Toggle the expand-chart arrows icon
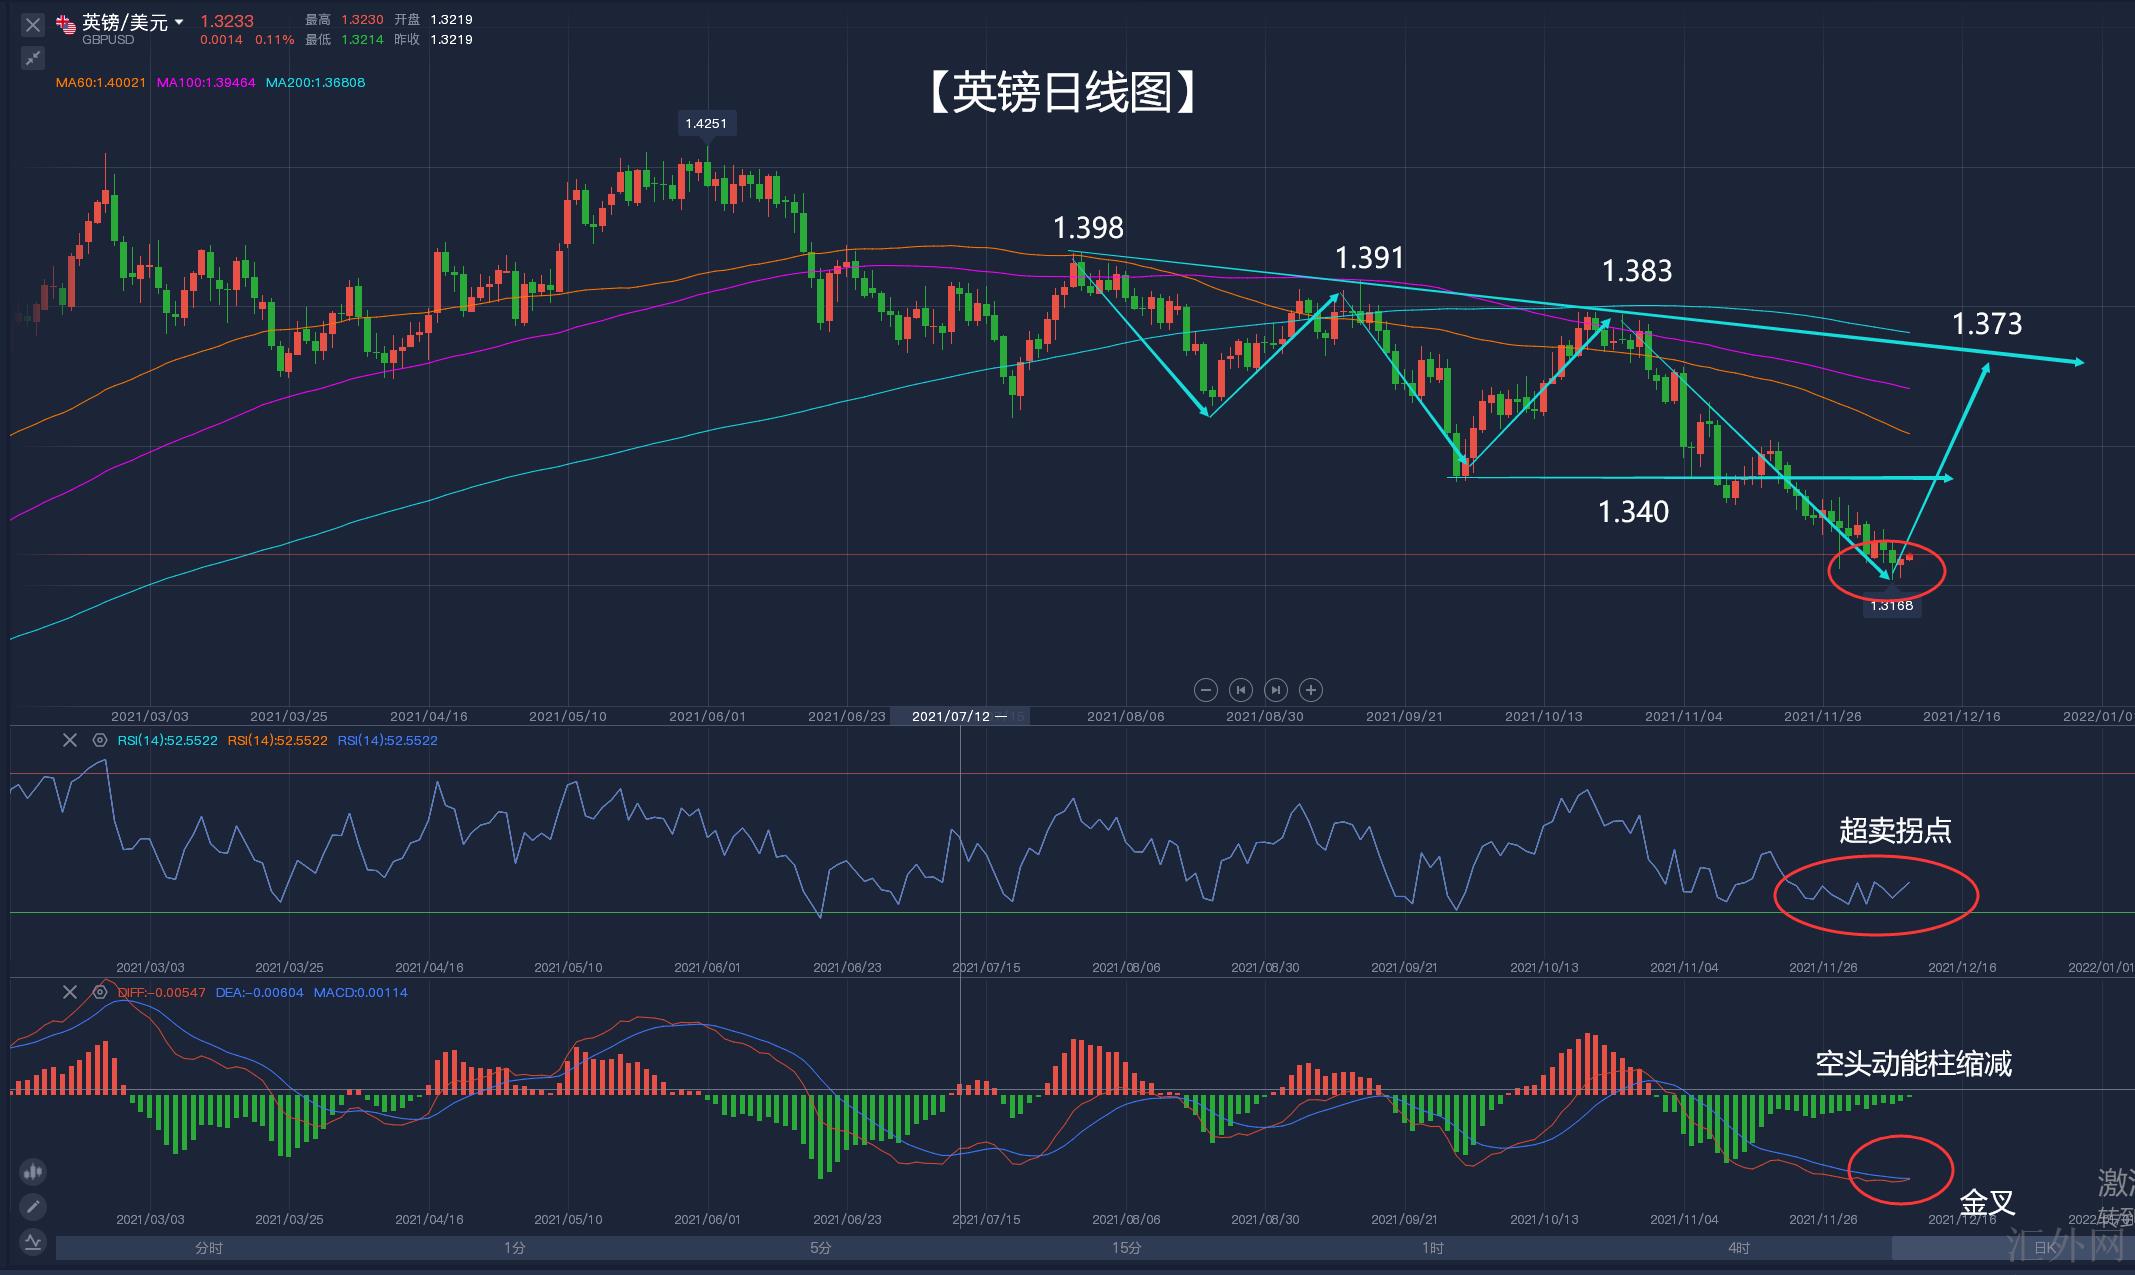 click(x=33, y=58)
